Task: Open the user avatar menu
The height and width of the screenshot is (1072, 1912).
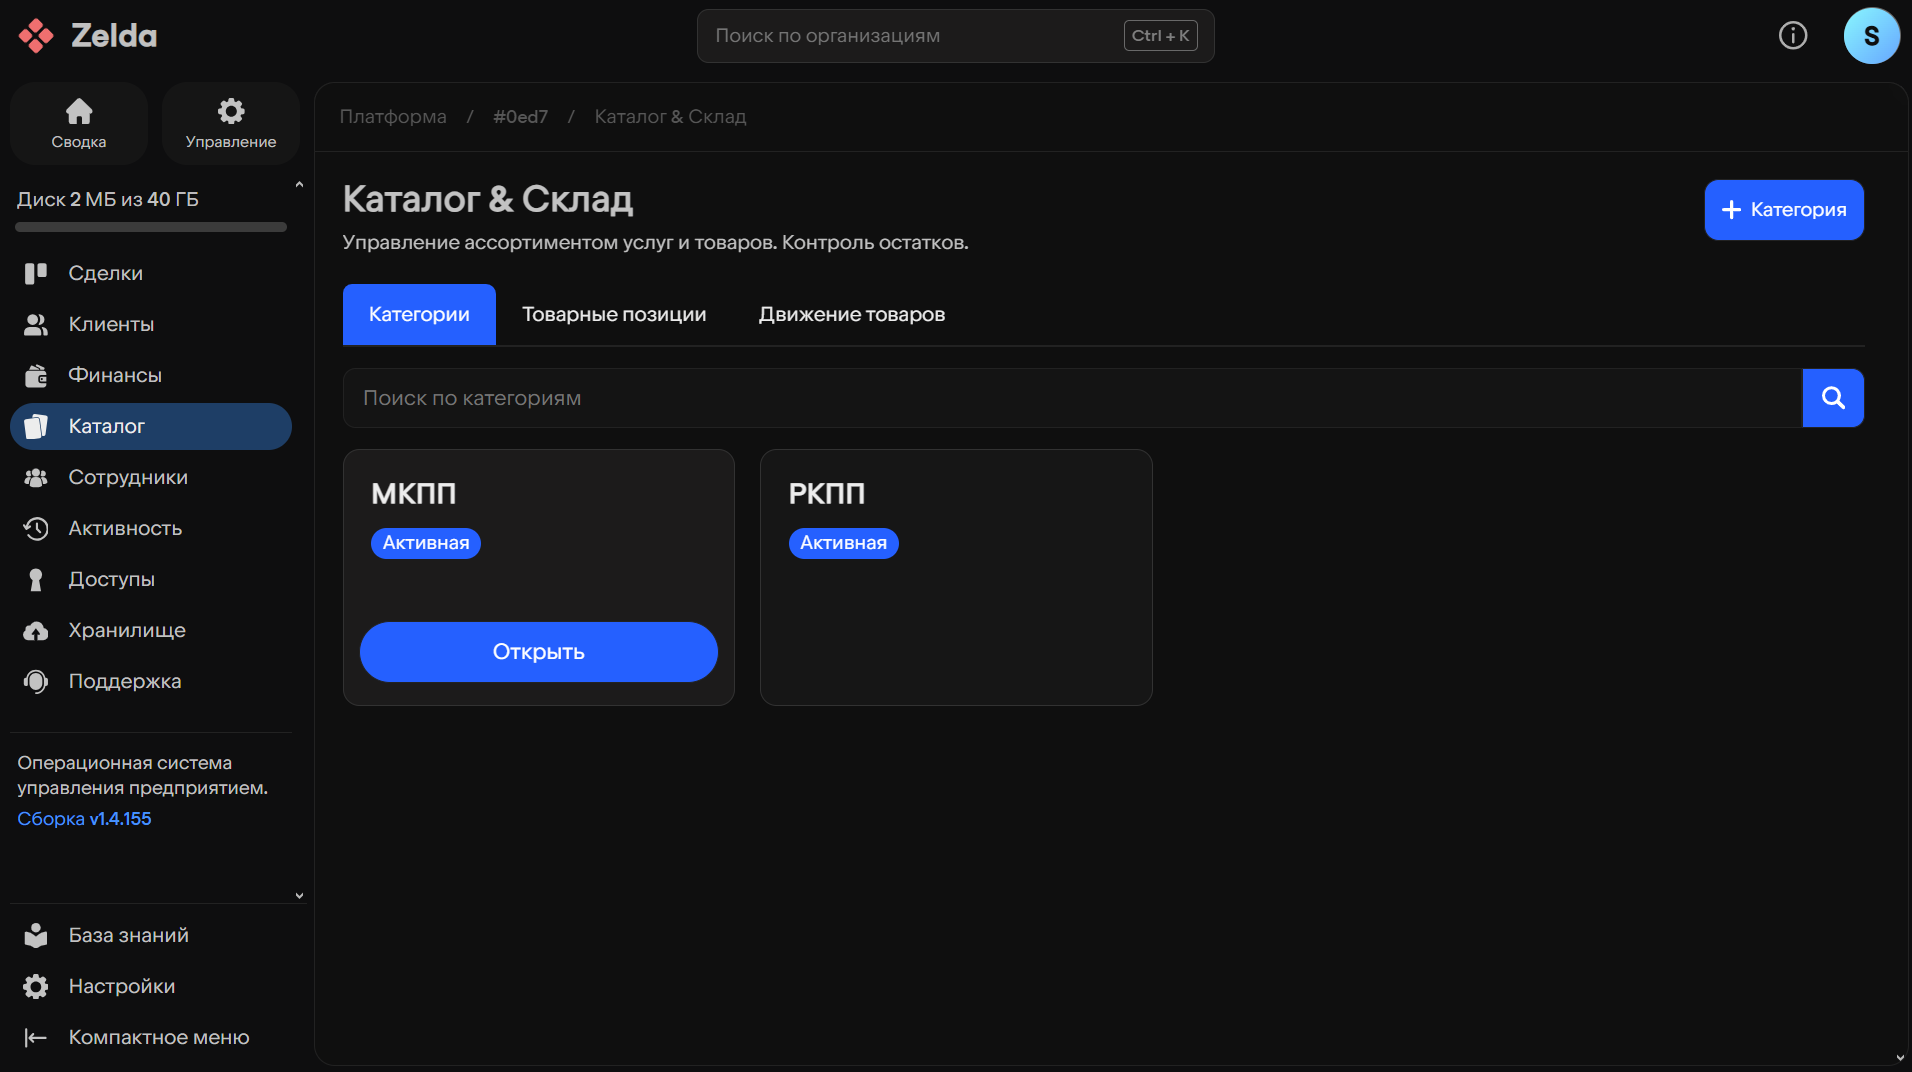Action: (1870, 36)
